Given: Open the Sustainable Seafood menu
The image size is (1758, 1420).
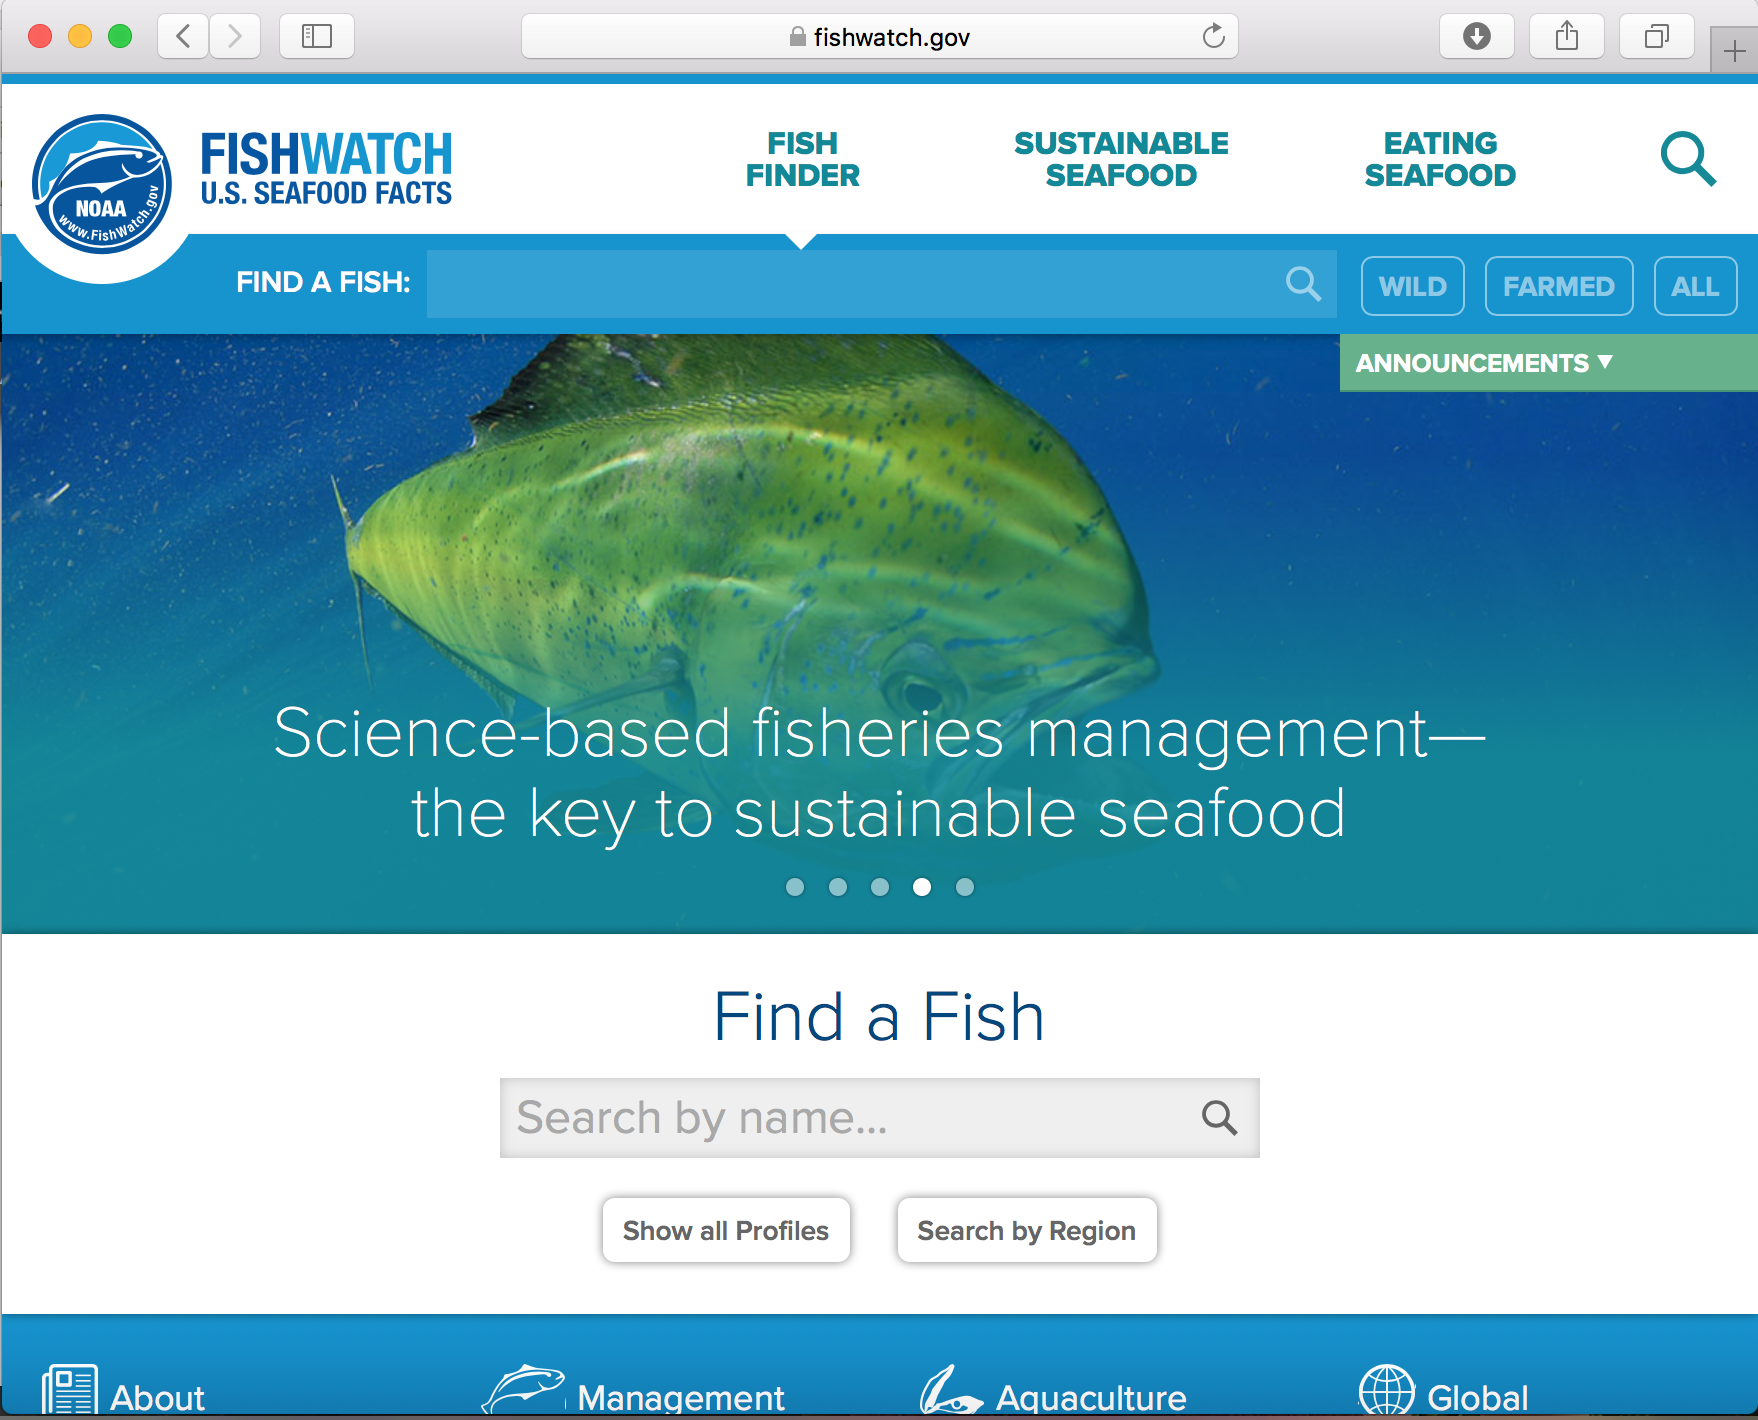Looking at the screenshot, I should [x=1121, y=159].
